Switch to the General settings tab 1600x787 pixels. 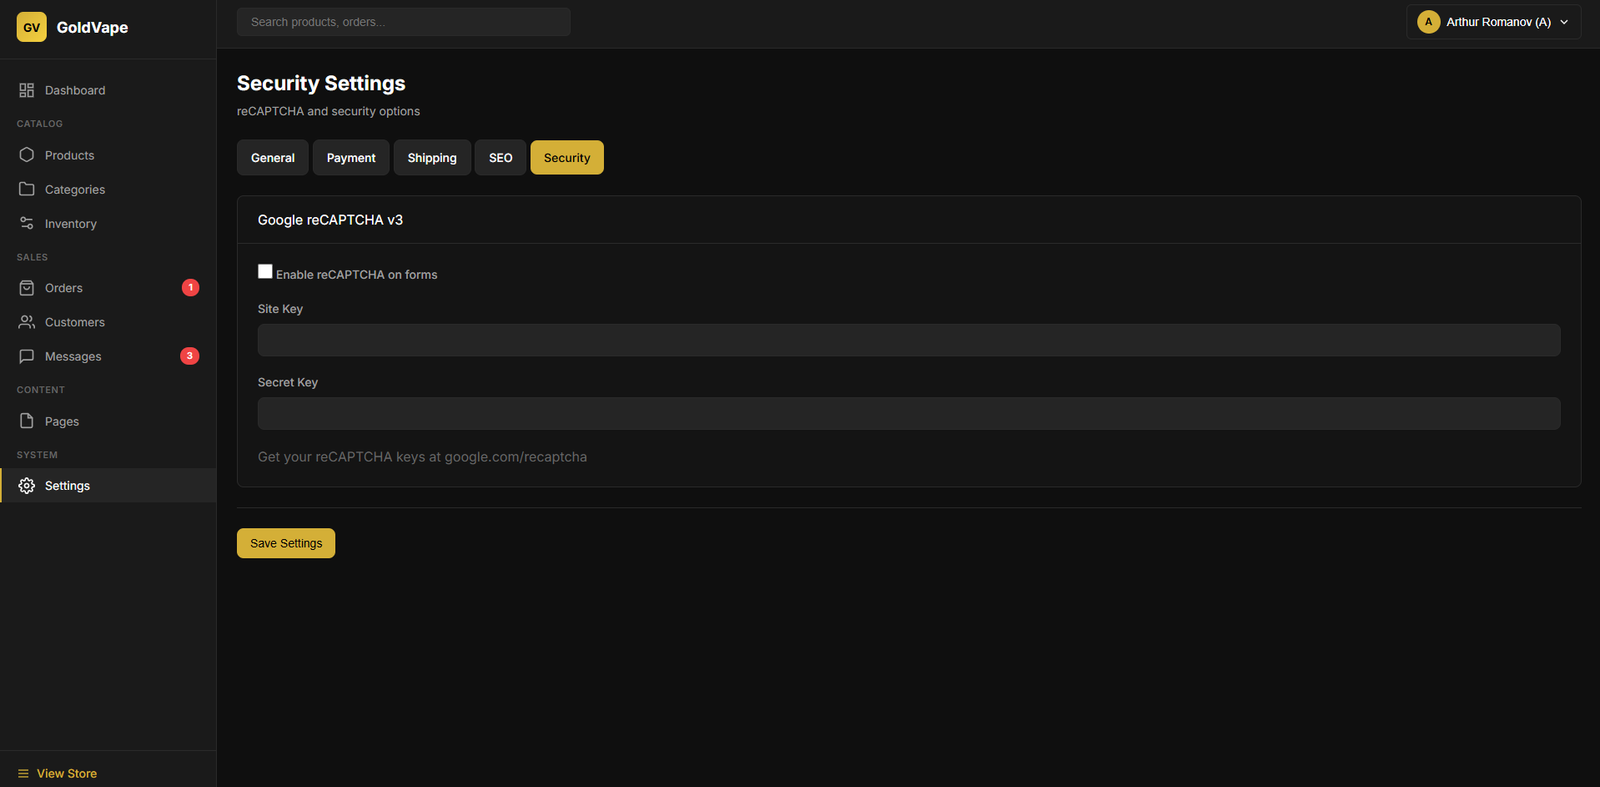click(273, 158)
